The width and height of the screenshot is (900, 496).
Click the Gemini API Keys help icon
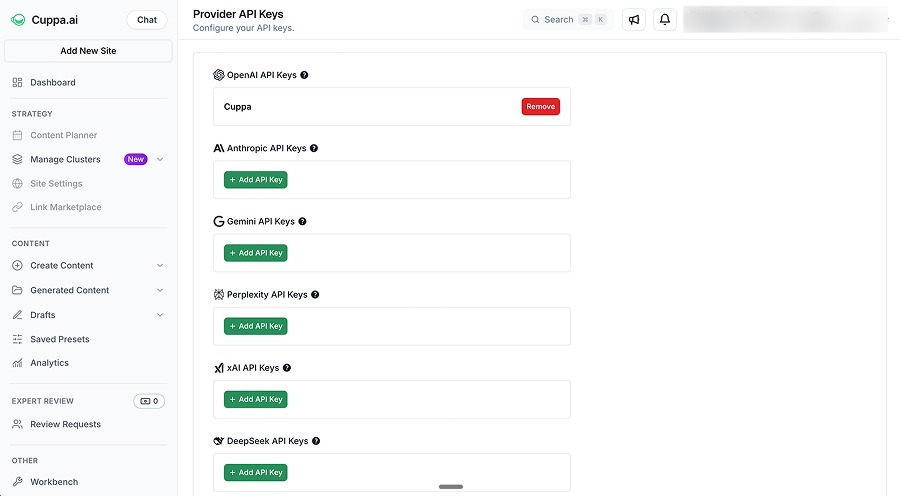[302, 222]
